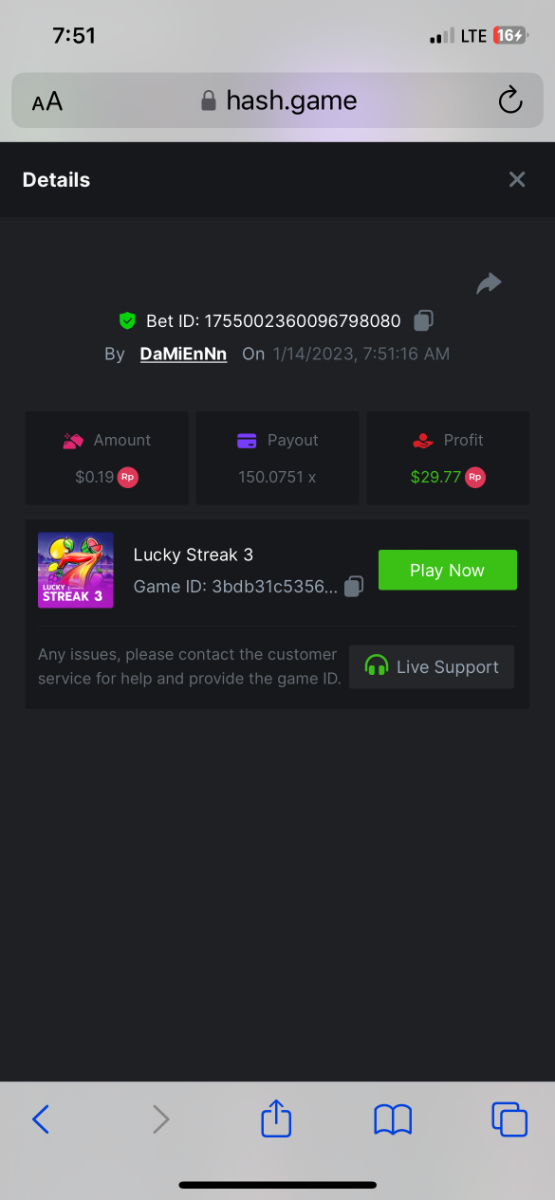Select the Payout 150.0751 x card
This screenshot has height=1200, width=555.
tap(277, 458)
